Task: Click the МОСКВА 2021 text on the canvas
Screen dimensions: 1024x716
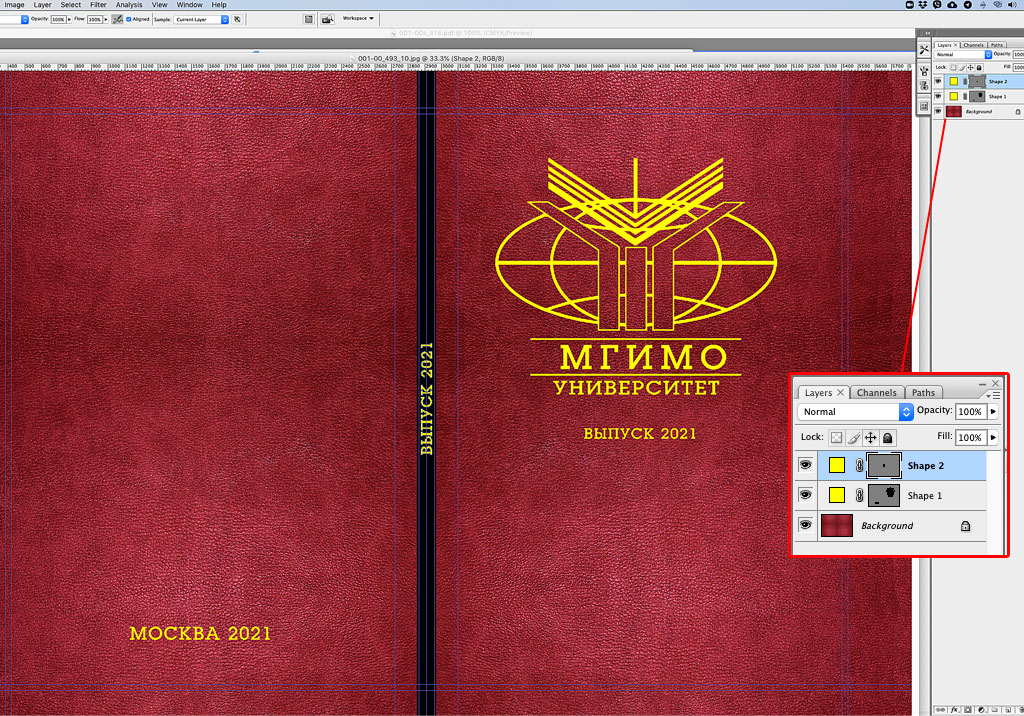Action: click(x=200, y=634)
